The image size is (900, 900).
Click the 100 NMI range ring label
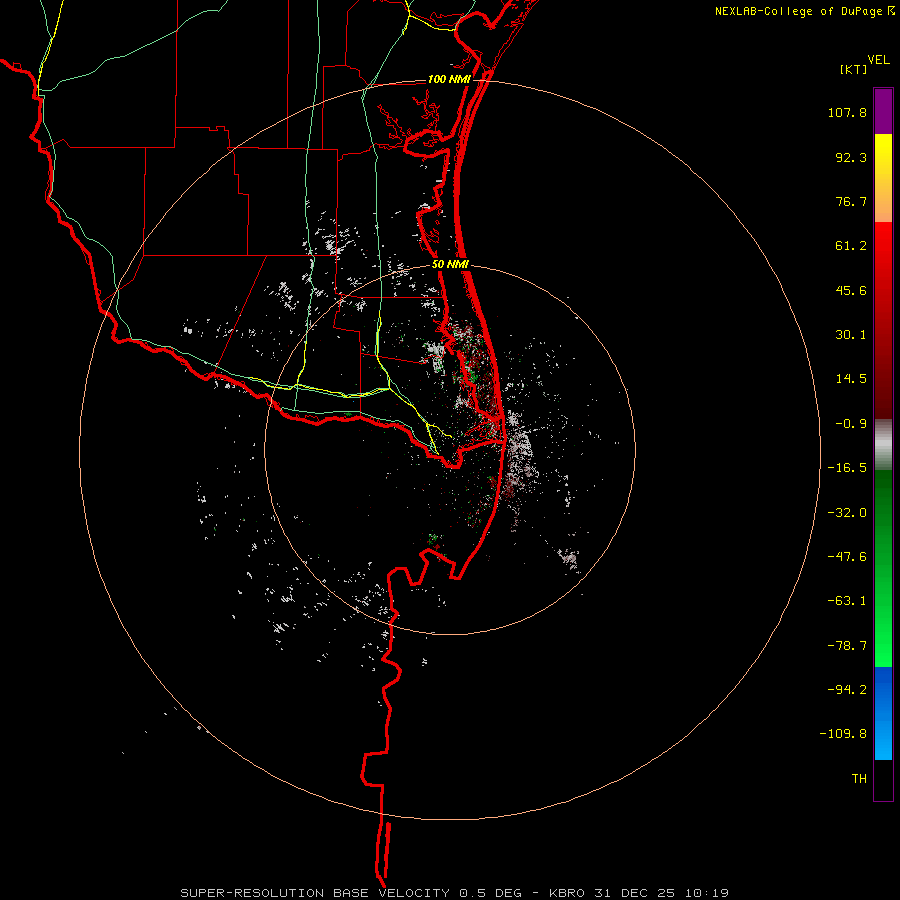449,79
